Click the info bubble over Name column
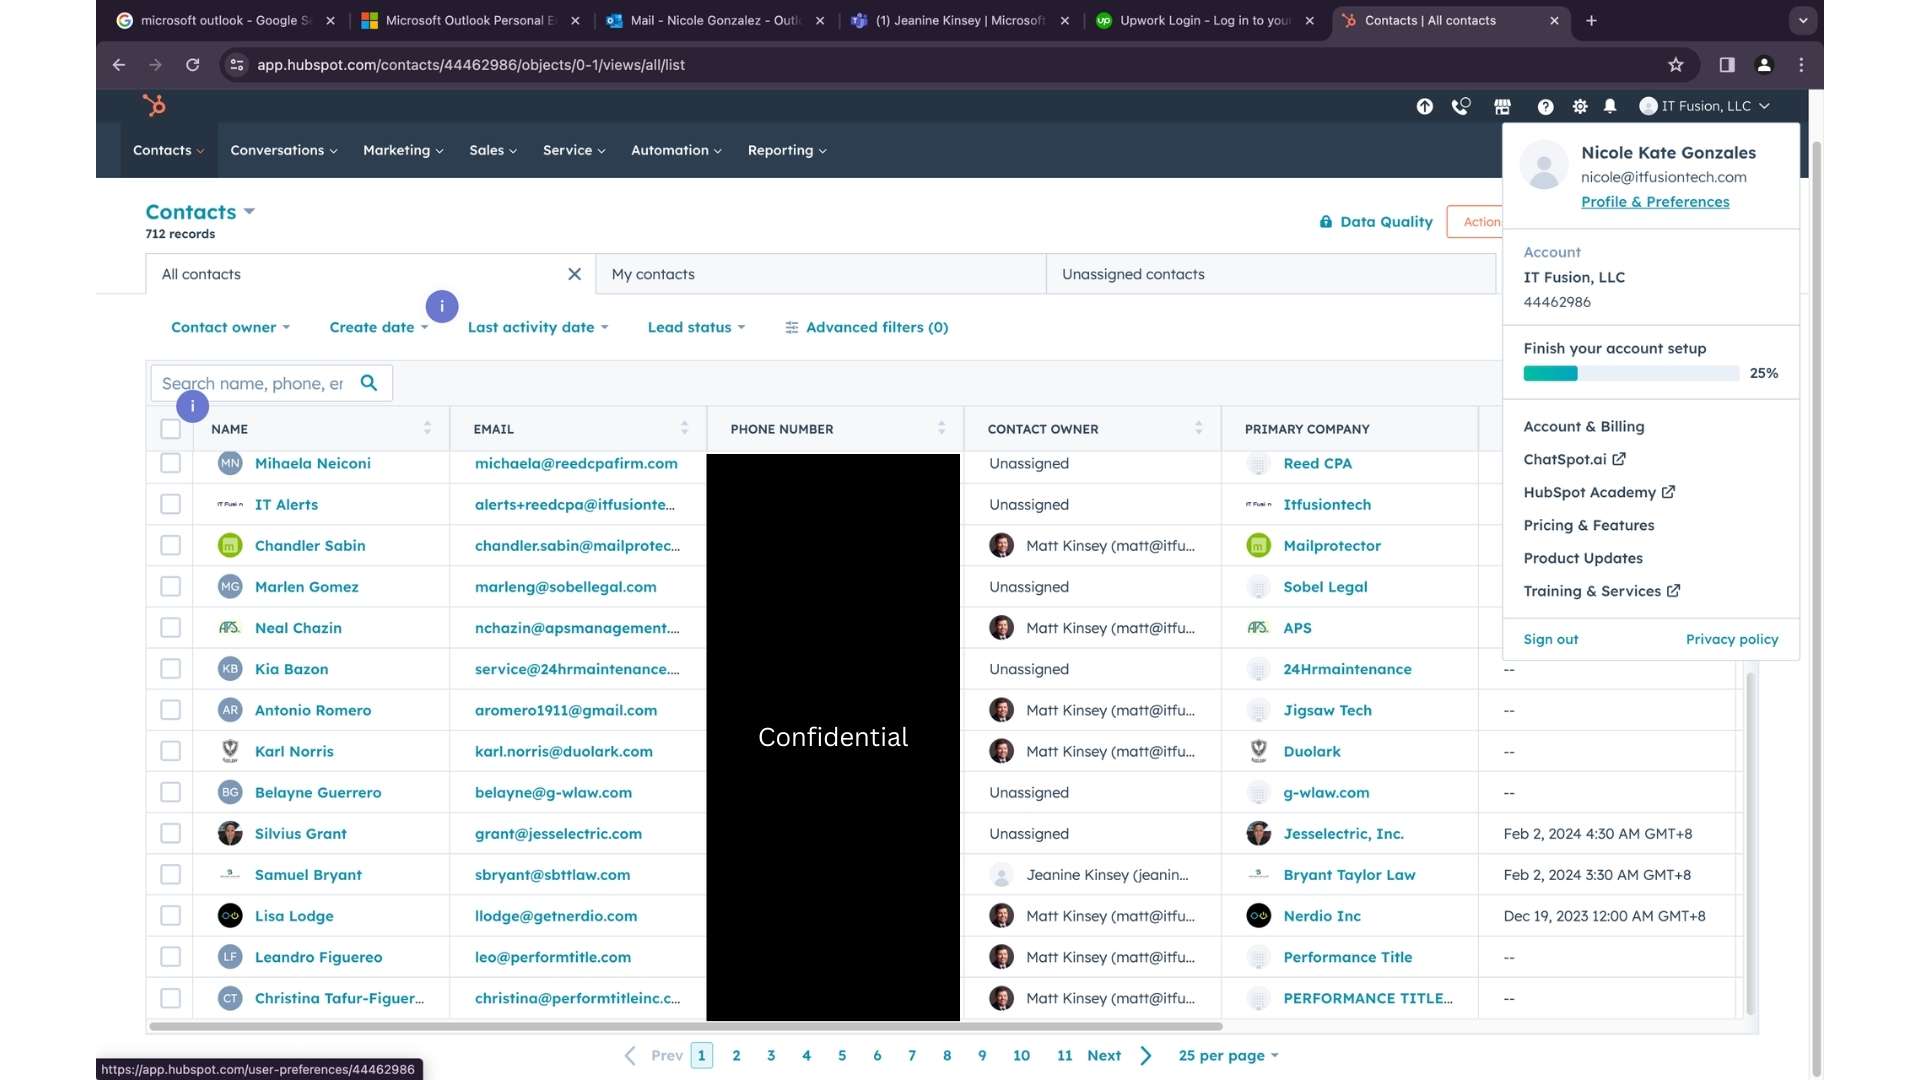 (x=192, y=406)
